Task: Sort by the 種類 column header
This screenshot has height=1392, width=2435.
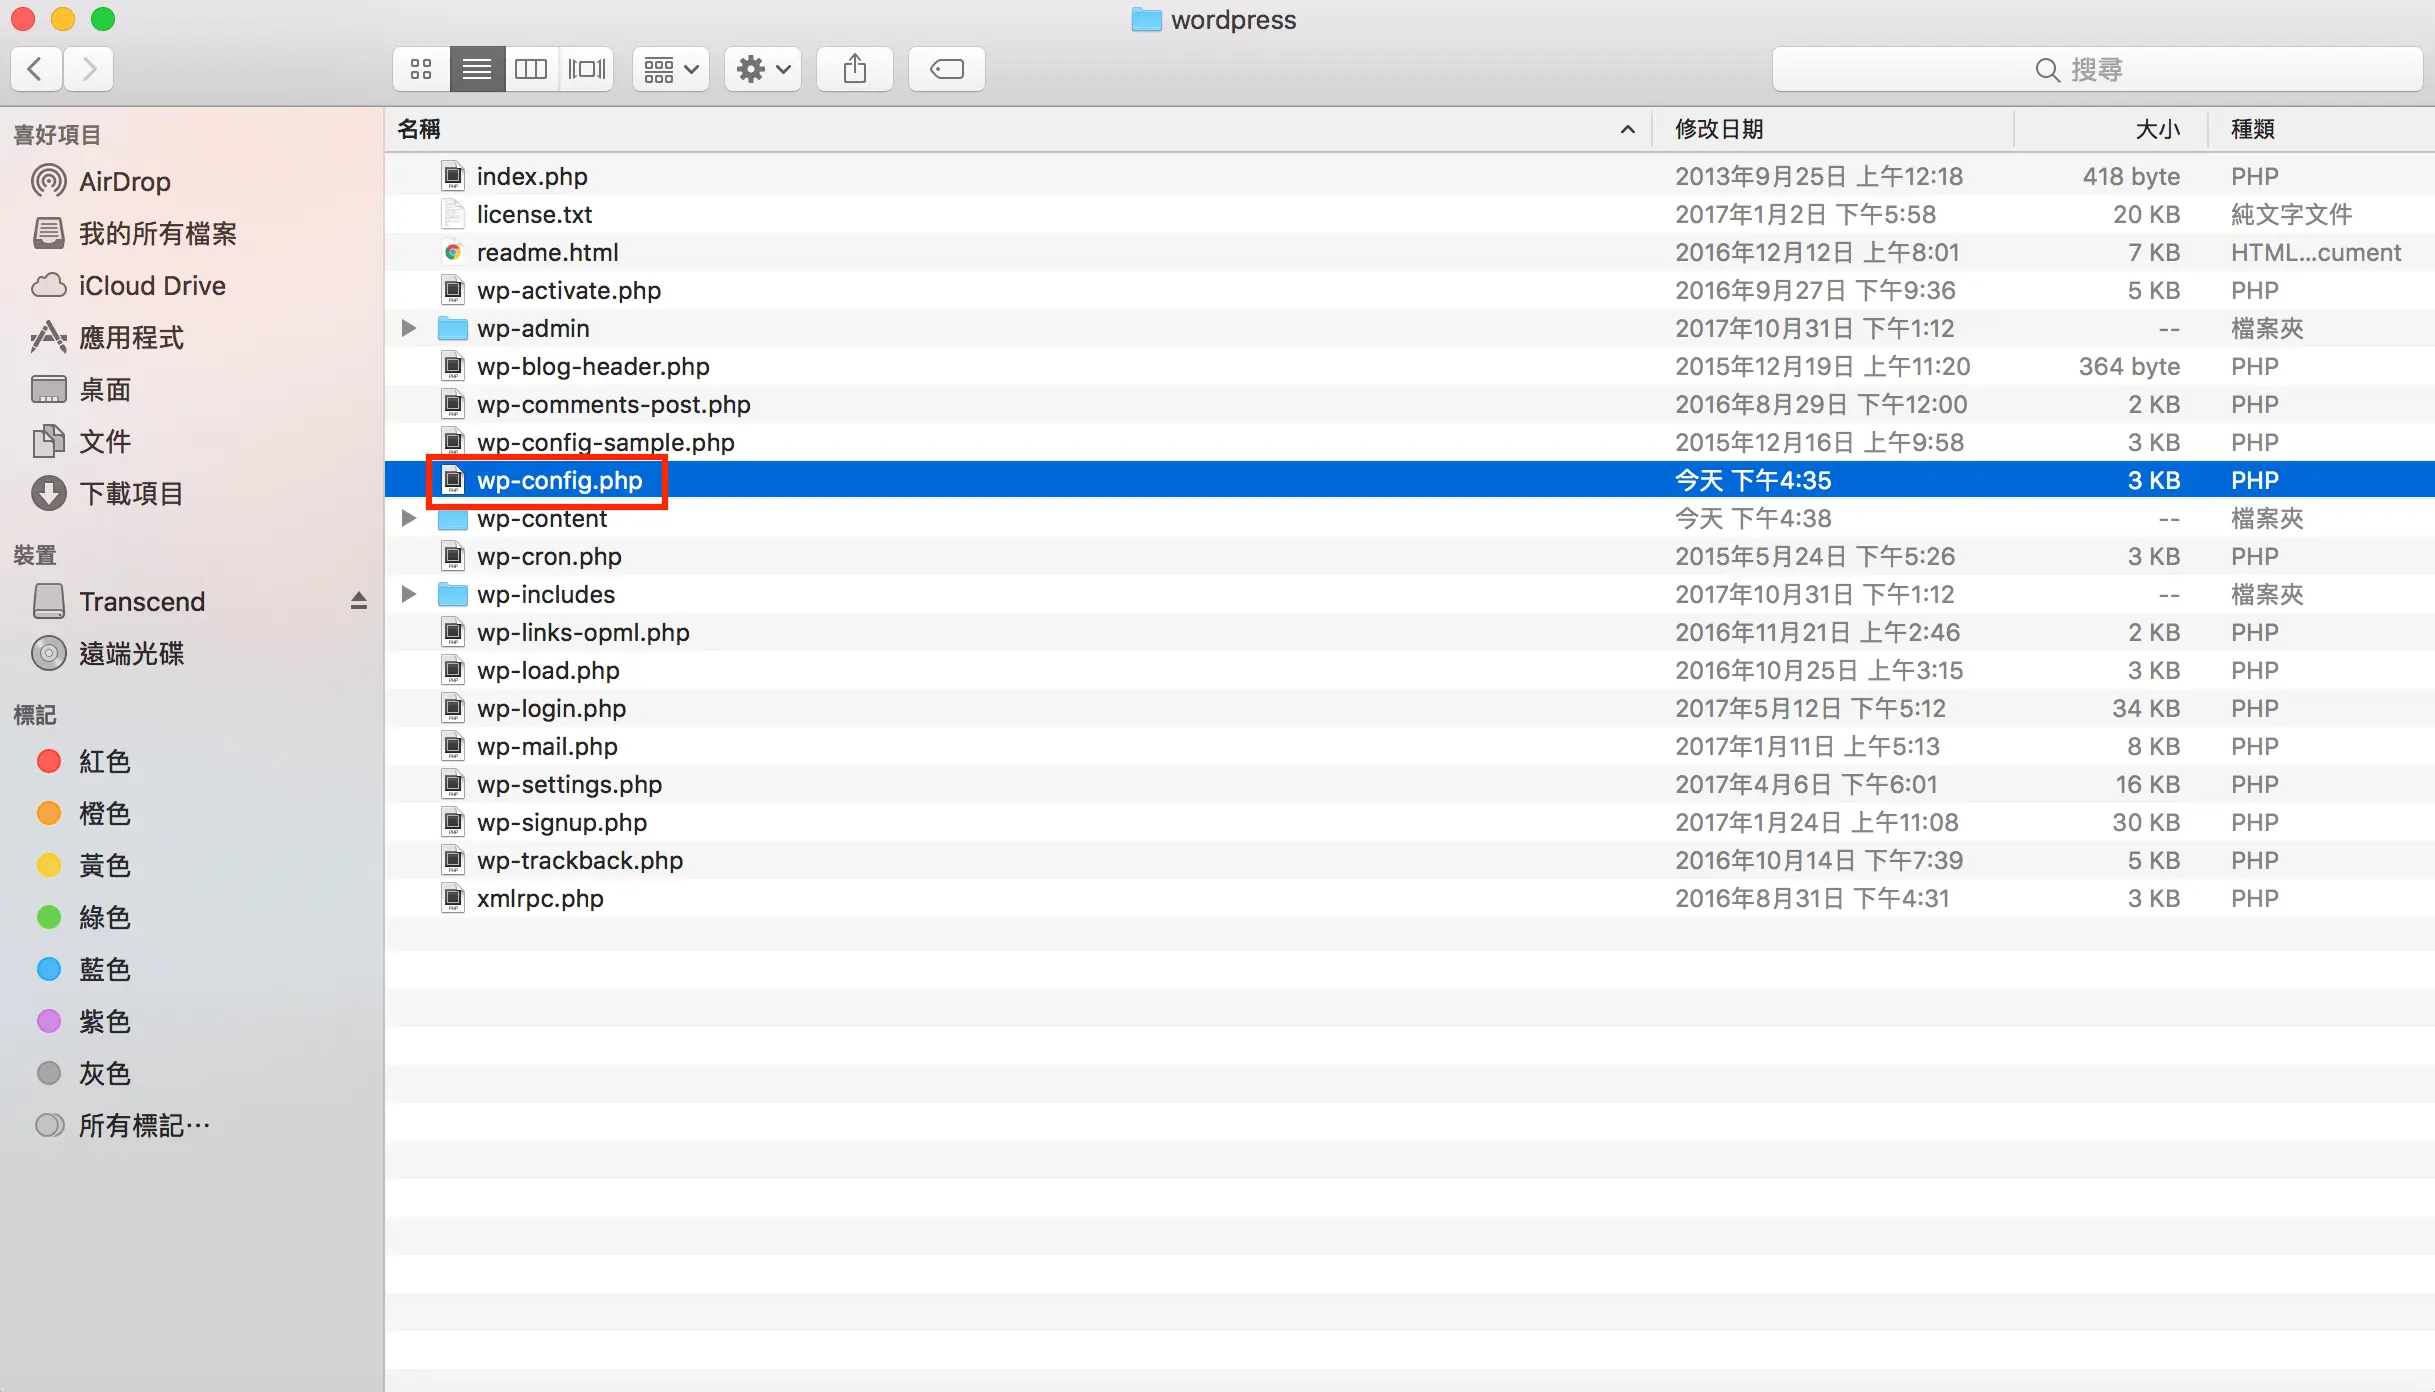Action: [x=2321, y=129]
